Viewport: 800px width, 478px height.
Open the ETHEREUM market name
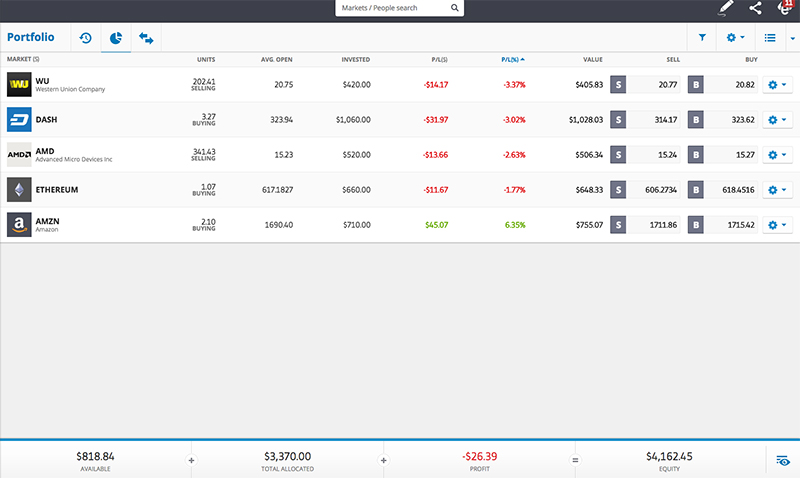[x=57, y=190]
